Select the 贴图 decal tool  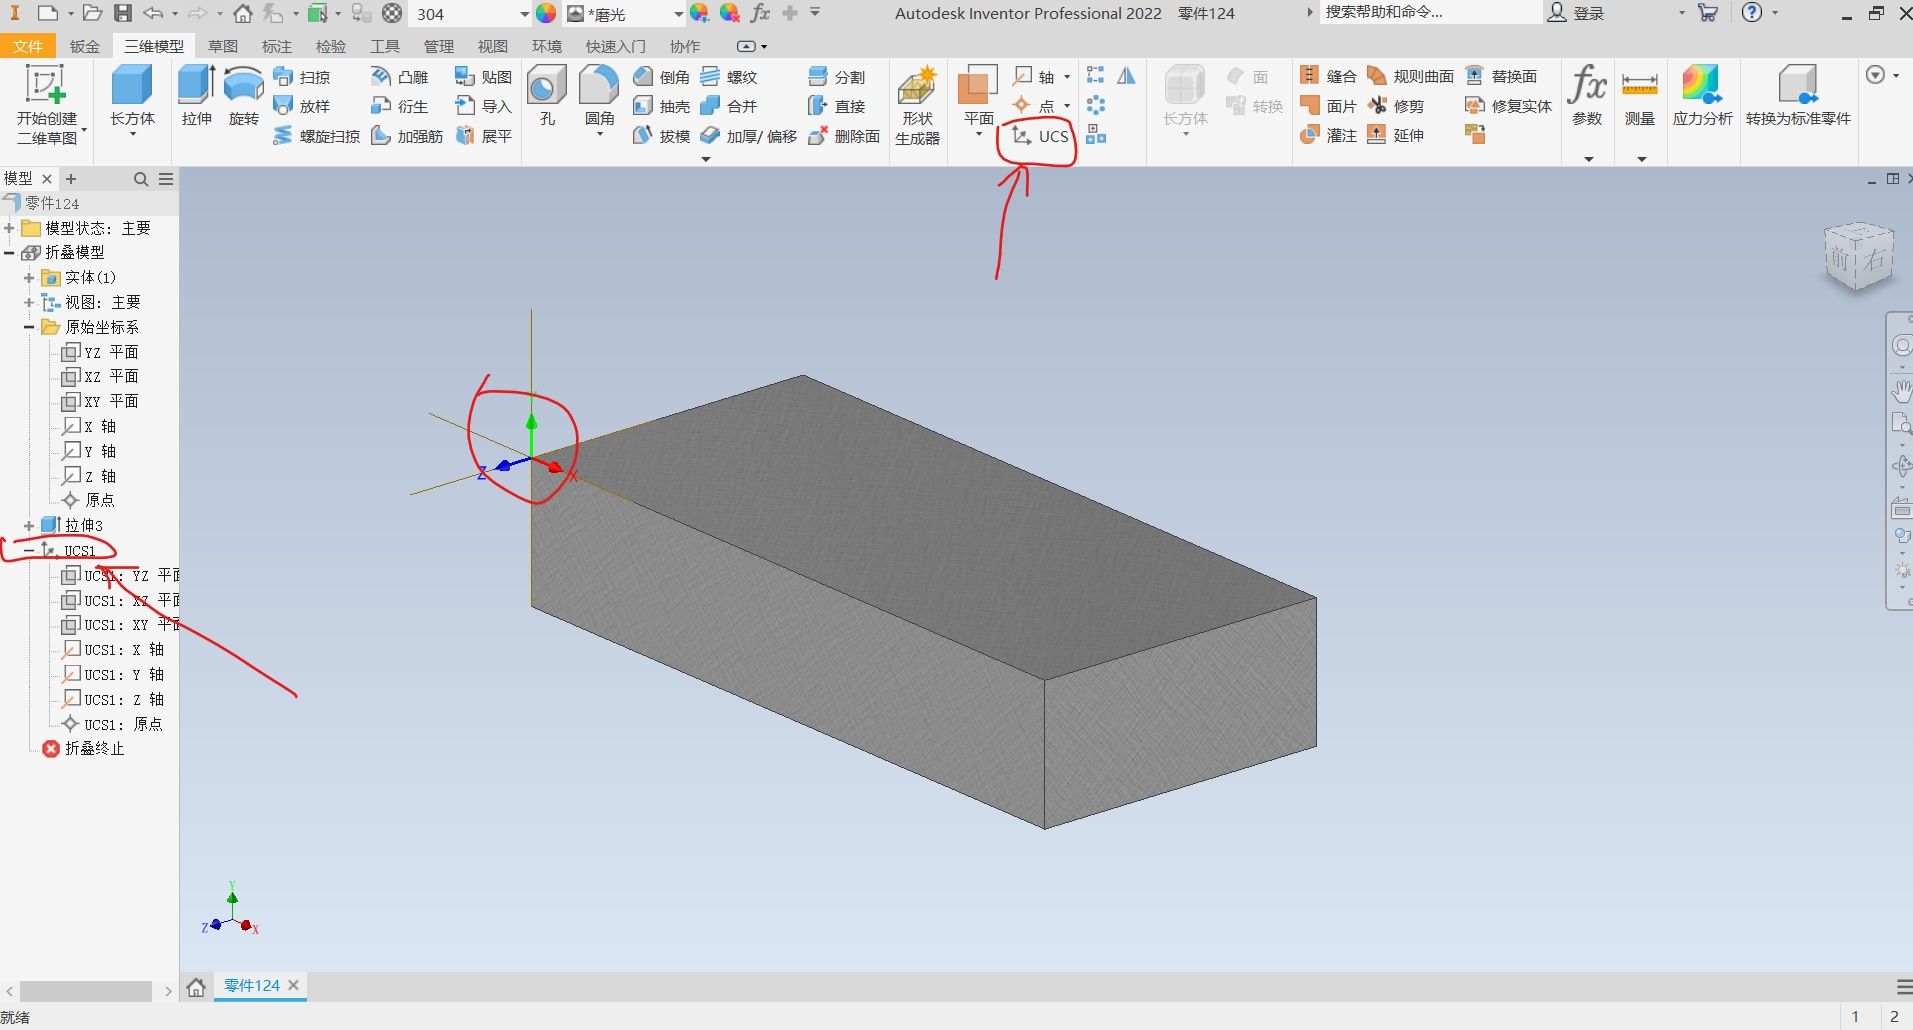(483, 77)
